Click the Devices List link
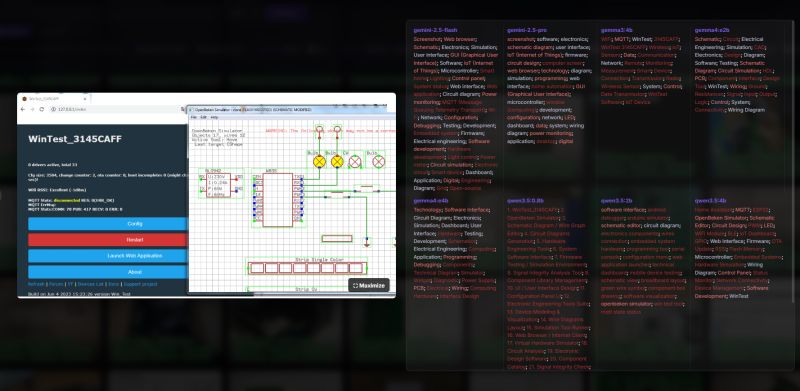800x391 pixels. point(90,284)
